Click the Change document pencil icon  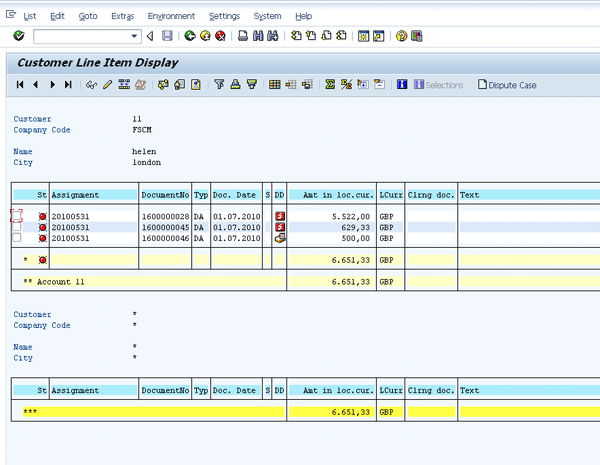click(x=108, y=85)
